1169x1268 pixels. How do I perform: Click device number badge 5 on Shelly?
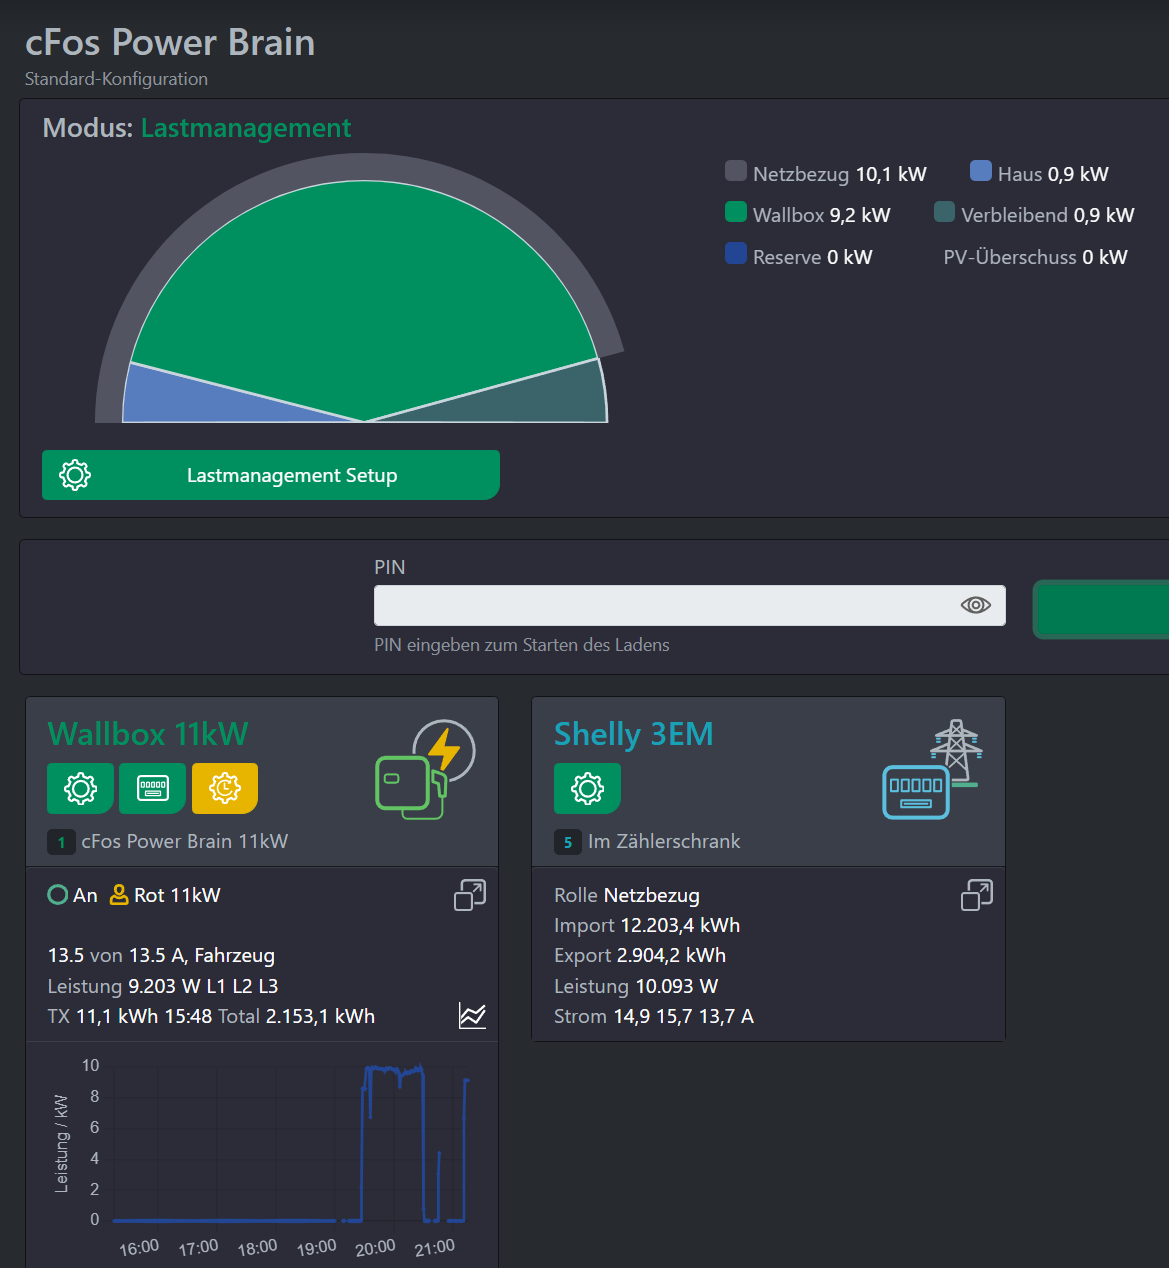(x=568, y=842)
